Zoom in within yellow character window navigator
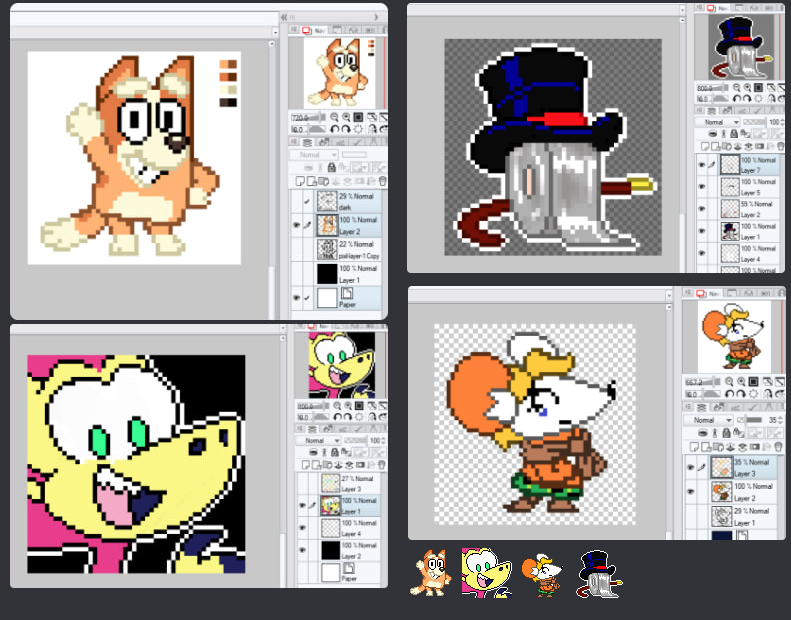 (x=349, y=406)
